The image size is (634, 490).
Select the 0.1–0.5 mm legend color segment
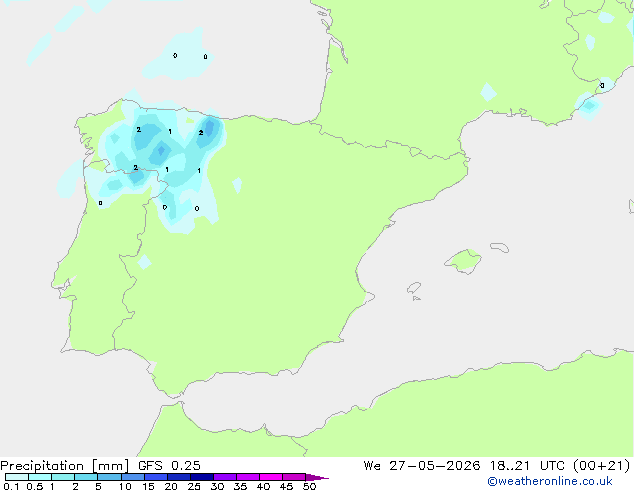tap(17, 477)
